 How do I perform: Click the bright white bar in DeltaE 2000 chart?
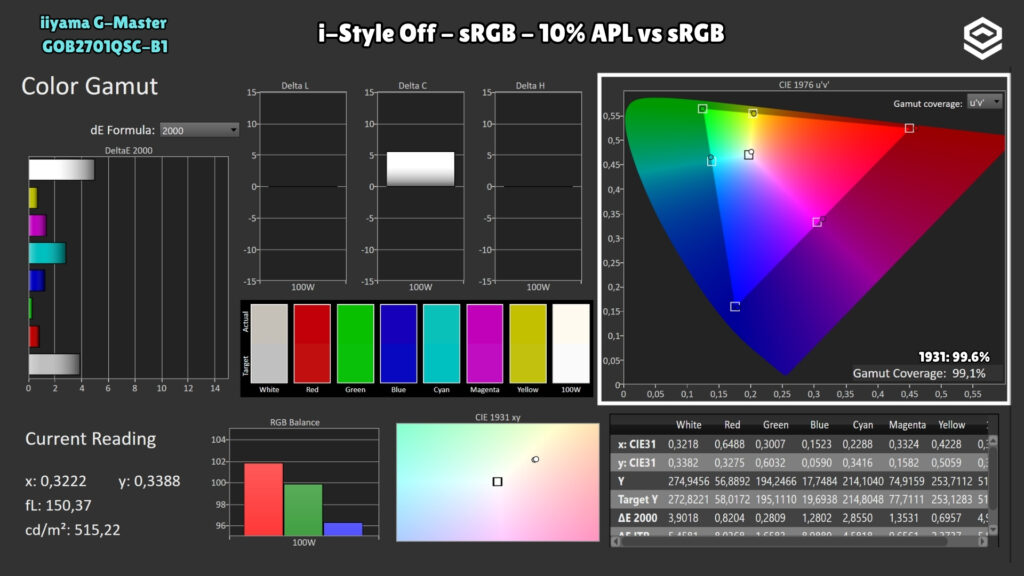pos(61,170)
